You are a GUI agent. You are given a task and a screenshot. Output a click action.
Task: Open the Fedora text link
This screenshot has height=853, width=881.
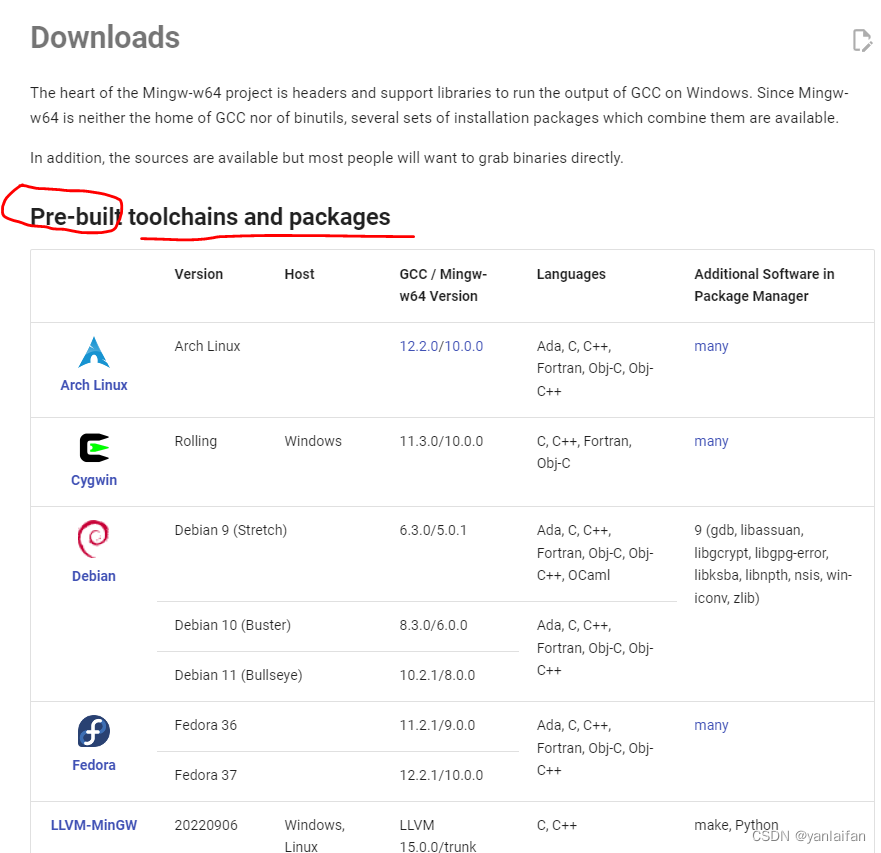(94, 765)
